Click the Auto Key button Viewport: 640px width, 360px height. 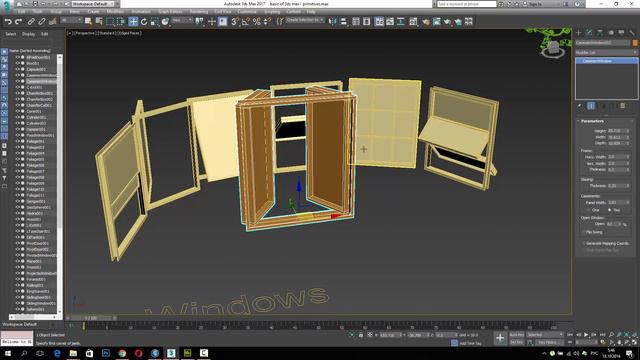pyautogui.click(x=516, y=335)
